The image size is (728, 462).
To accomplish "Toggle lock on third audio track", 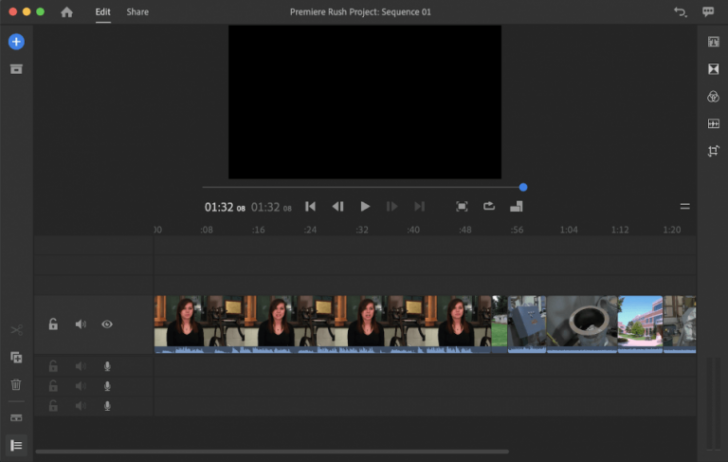I will point(53,406).
